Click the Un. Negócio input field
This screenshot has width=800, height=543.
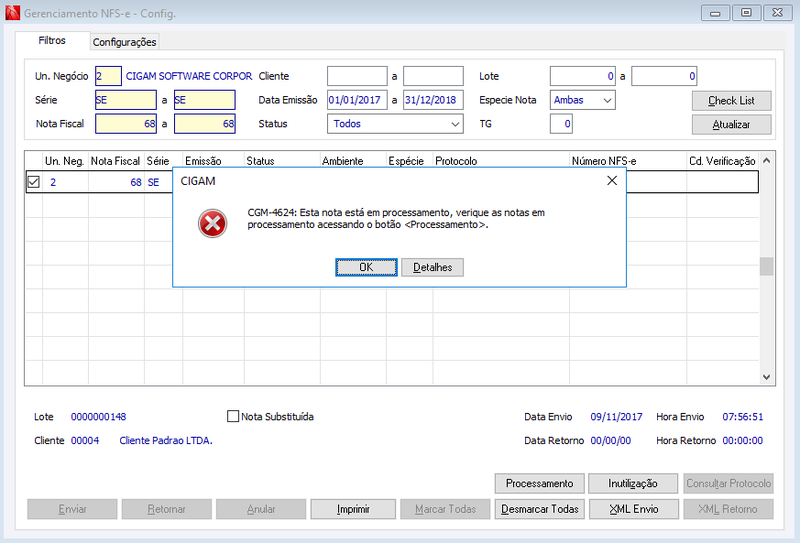coord(108,76)
